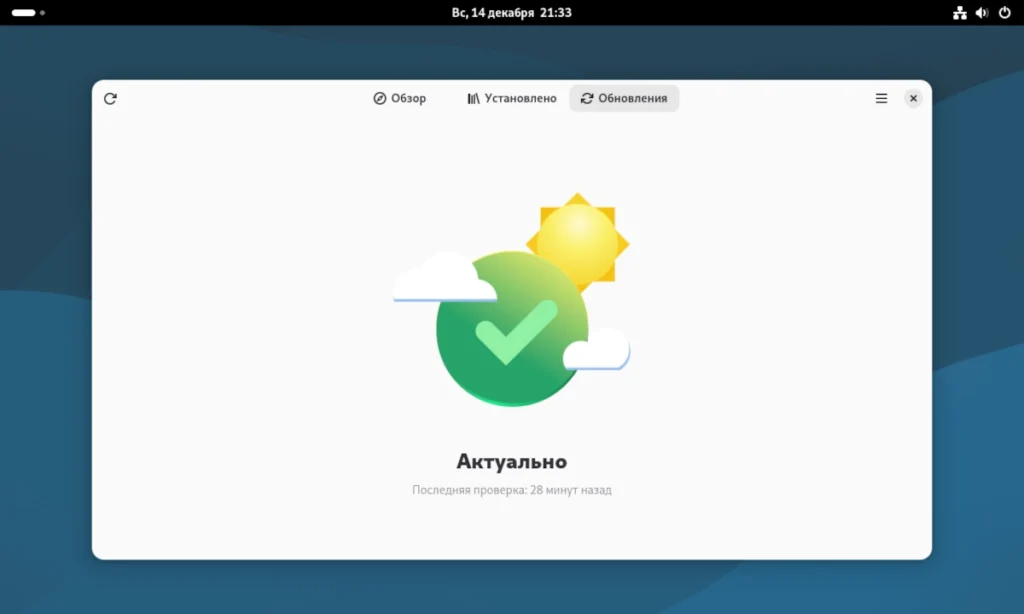The image size is (1024, 614).
Task: Click the volume speaker icon
Action: pyautogui.click(x=982, y=12)
